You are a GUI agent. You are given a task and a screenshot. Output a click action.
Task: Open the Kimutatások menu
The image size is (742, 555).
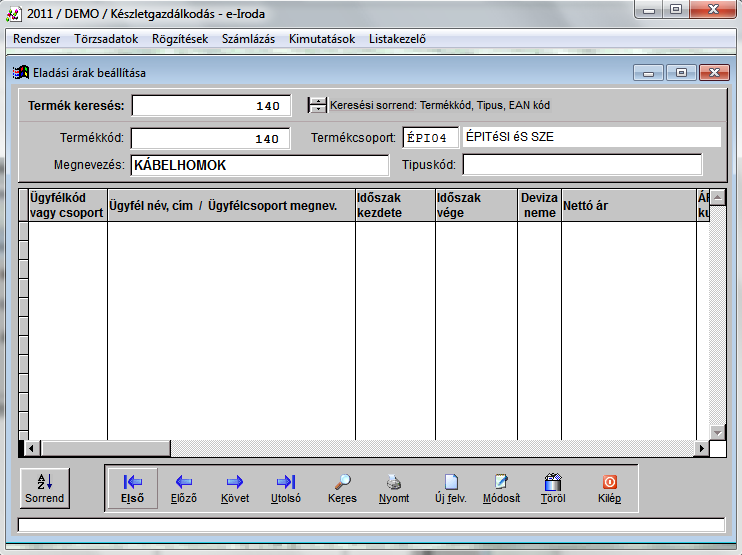click(321, 39)
